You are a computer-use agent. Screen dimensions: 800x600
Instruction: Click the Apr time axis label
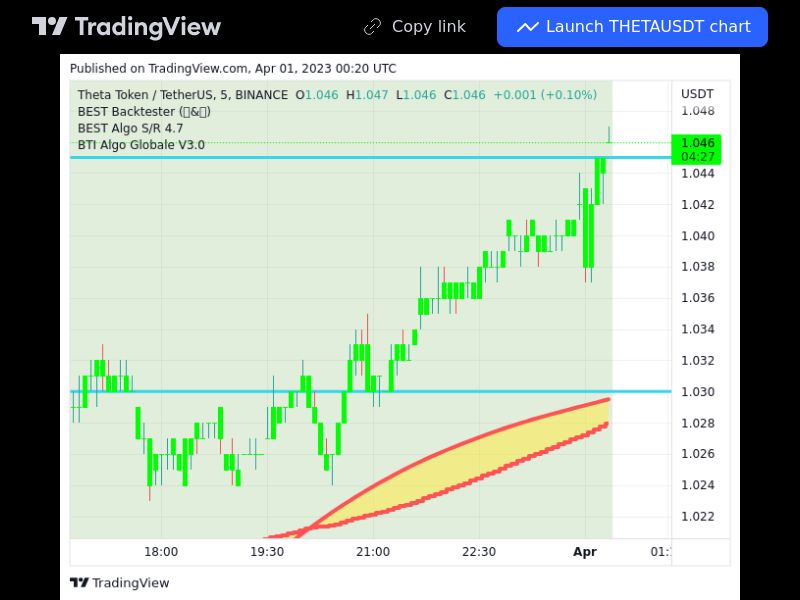pos(585,552)
